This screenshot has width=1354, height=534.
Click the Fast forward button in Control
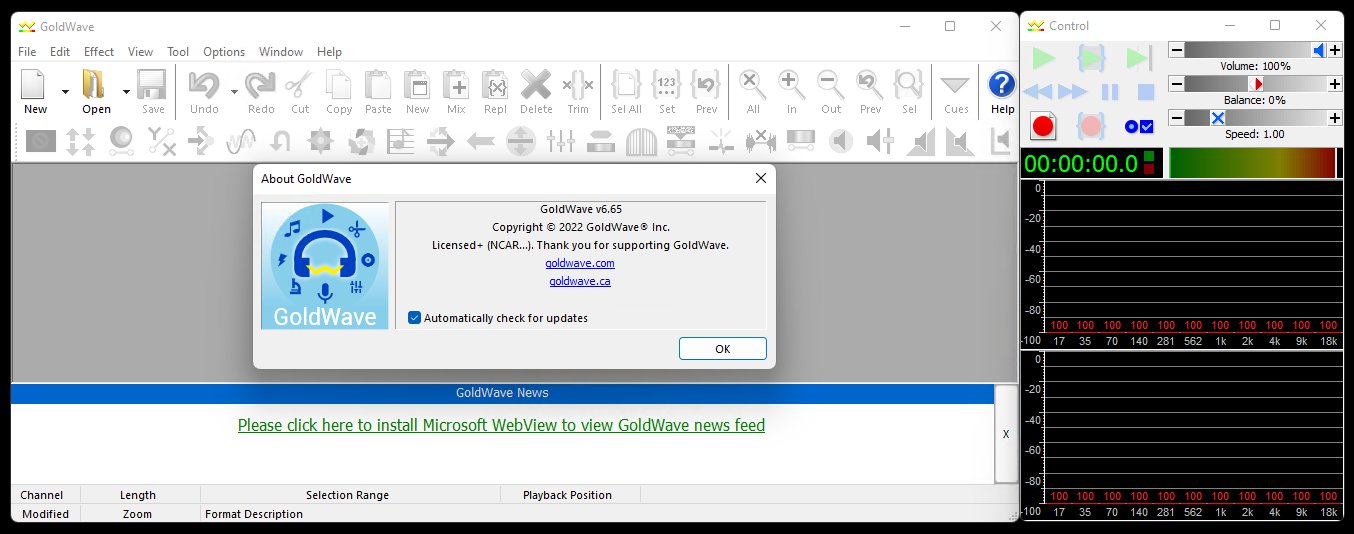tap(1073, 92)
